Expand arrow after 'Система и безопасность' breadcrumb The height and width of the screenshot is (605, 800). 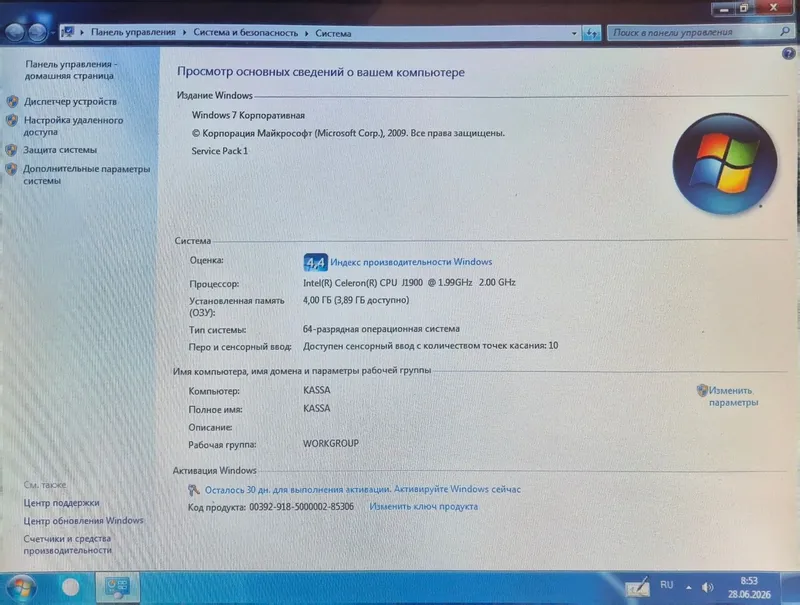point(307,33)
